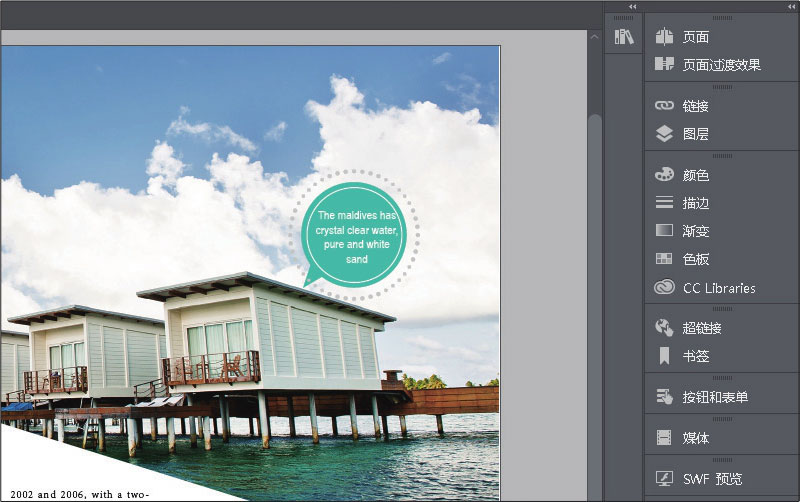
Task: Select the CC Libraries label
Action: coord(719,288)
